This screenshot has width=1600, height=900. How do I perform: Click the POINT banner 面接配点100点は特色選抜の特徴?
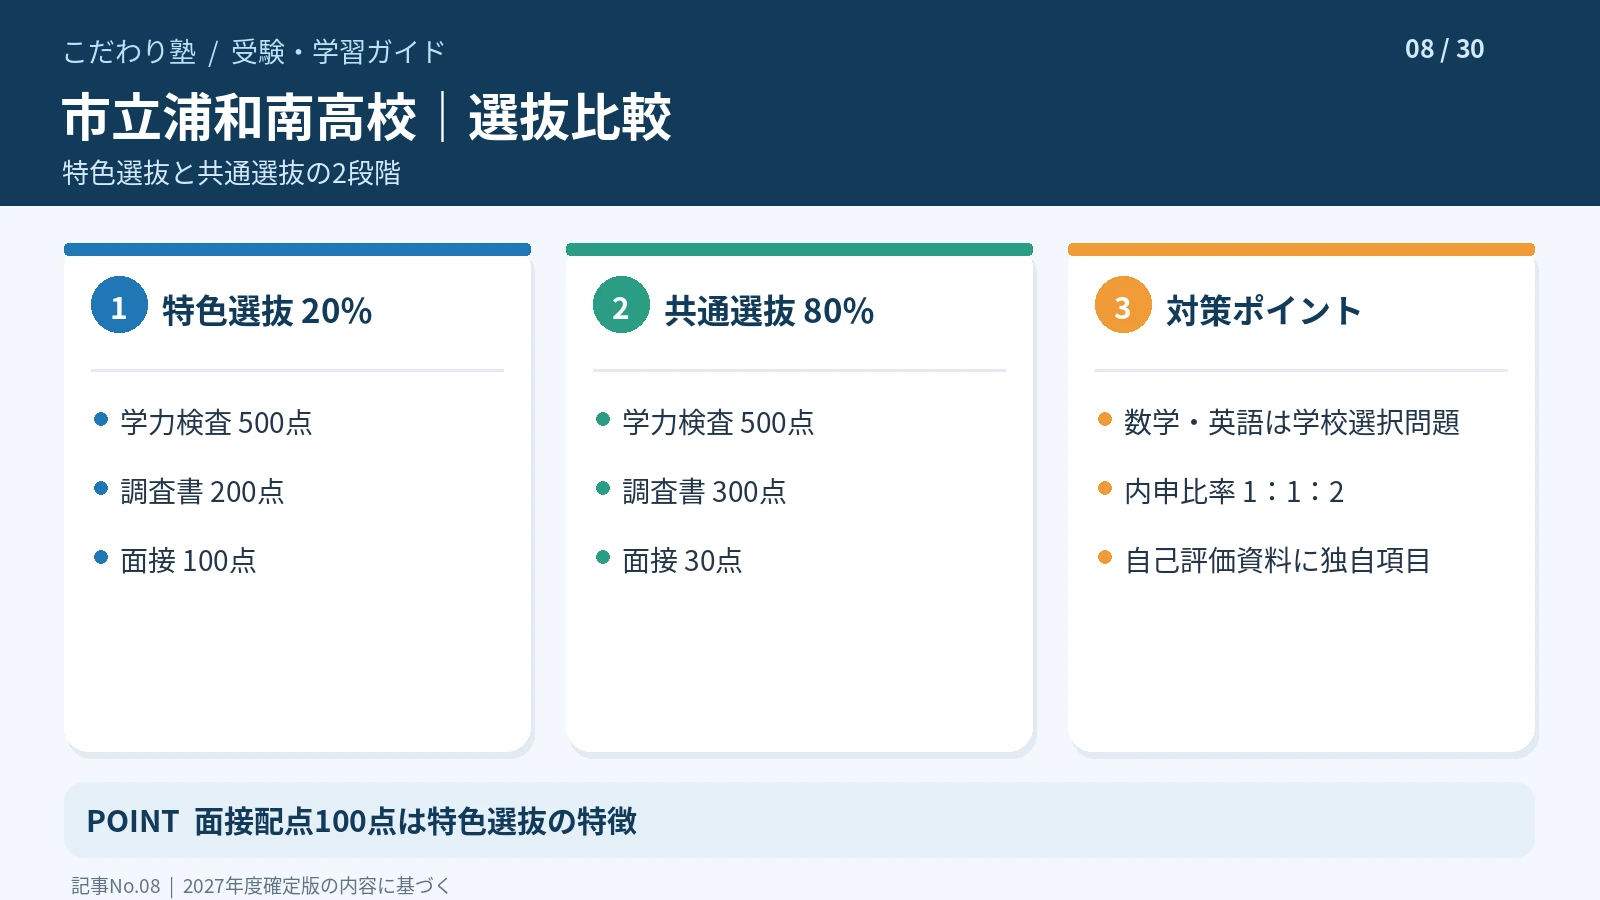click(799, 820)
